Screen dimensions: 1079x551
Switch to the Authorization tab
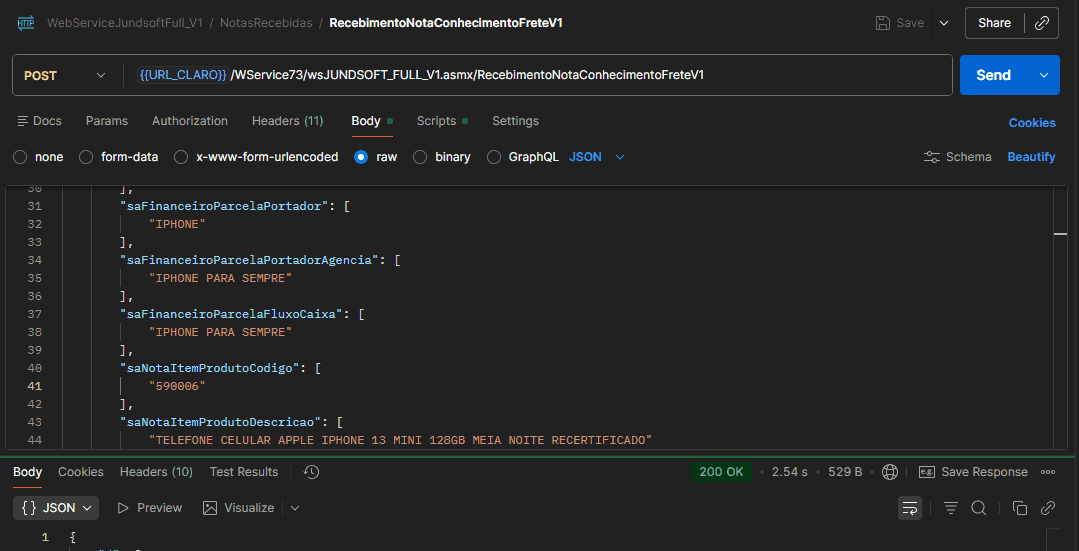[190, 121]
